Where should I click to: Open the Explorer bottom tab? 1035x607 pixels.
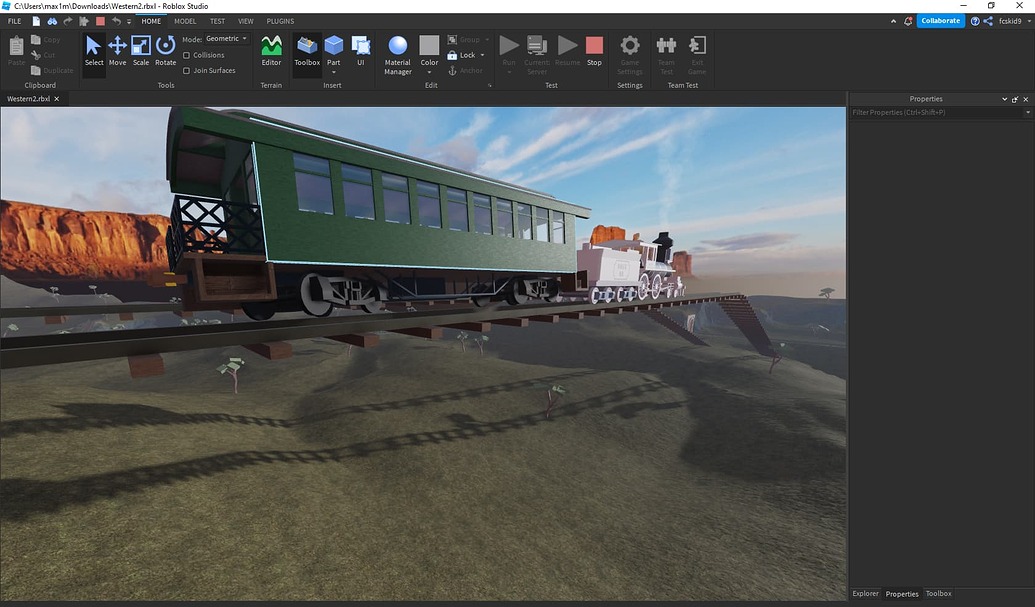click(865, 594)
